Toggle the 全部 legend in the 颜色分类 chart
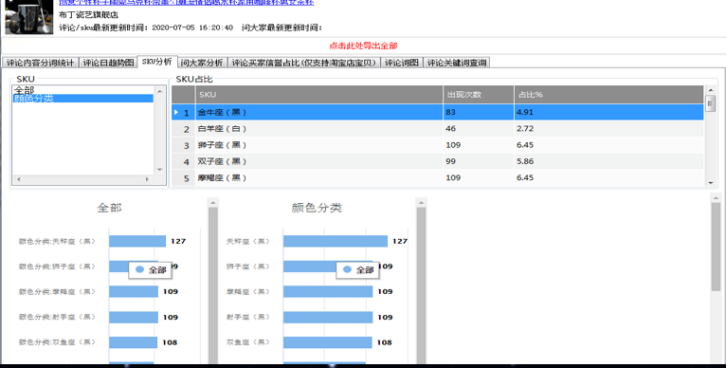The image size is (727, 368). tap(358, 270)
